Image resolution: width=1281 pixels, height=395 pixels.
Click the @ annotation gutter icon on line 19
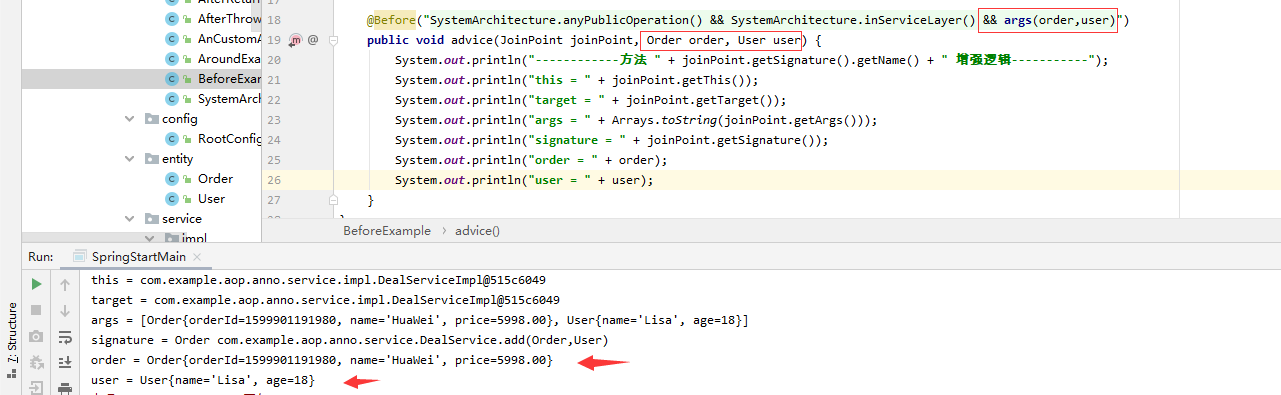313,40
